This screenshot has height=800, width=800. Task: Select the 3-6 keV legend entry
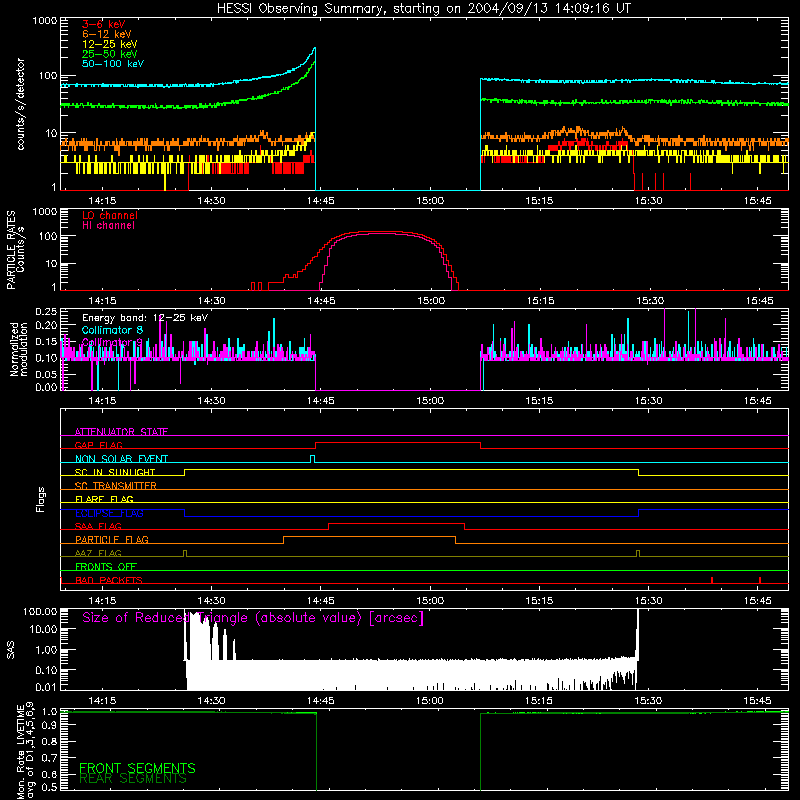(x=104, y=24)
